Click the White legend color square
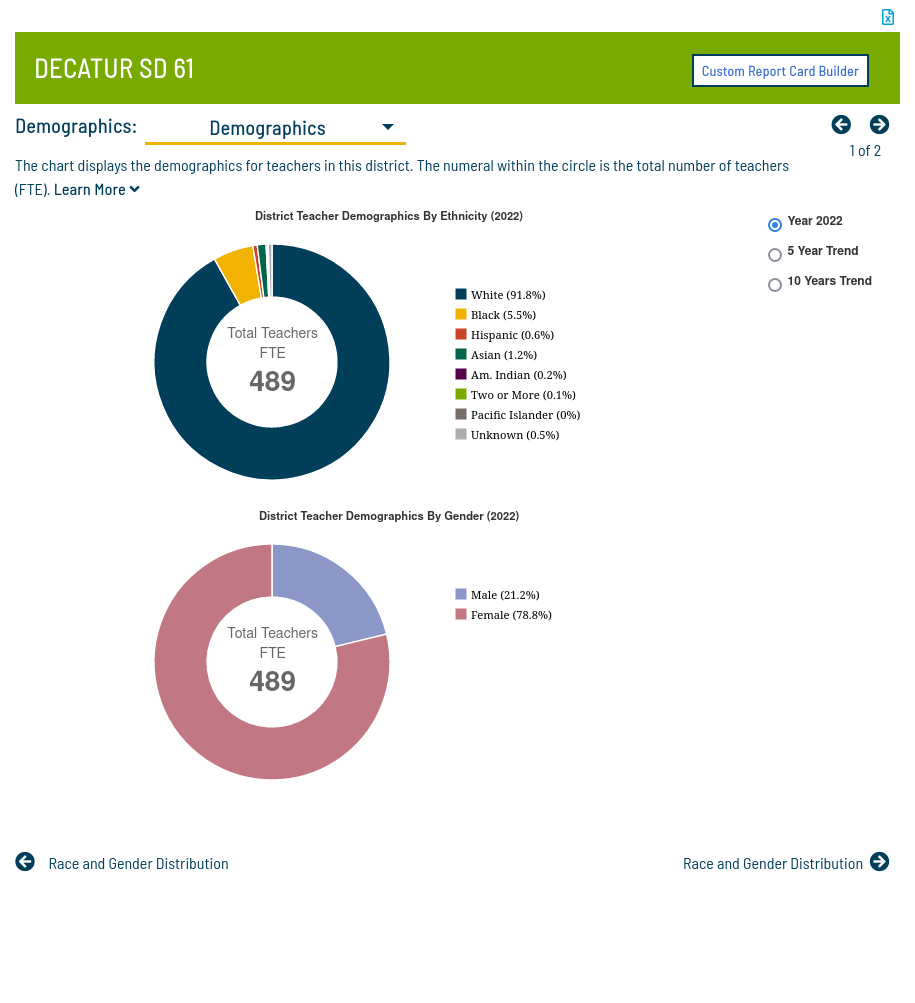 pos(461,294)
